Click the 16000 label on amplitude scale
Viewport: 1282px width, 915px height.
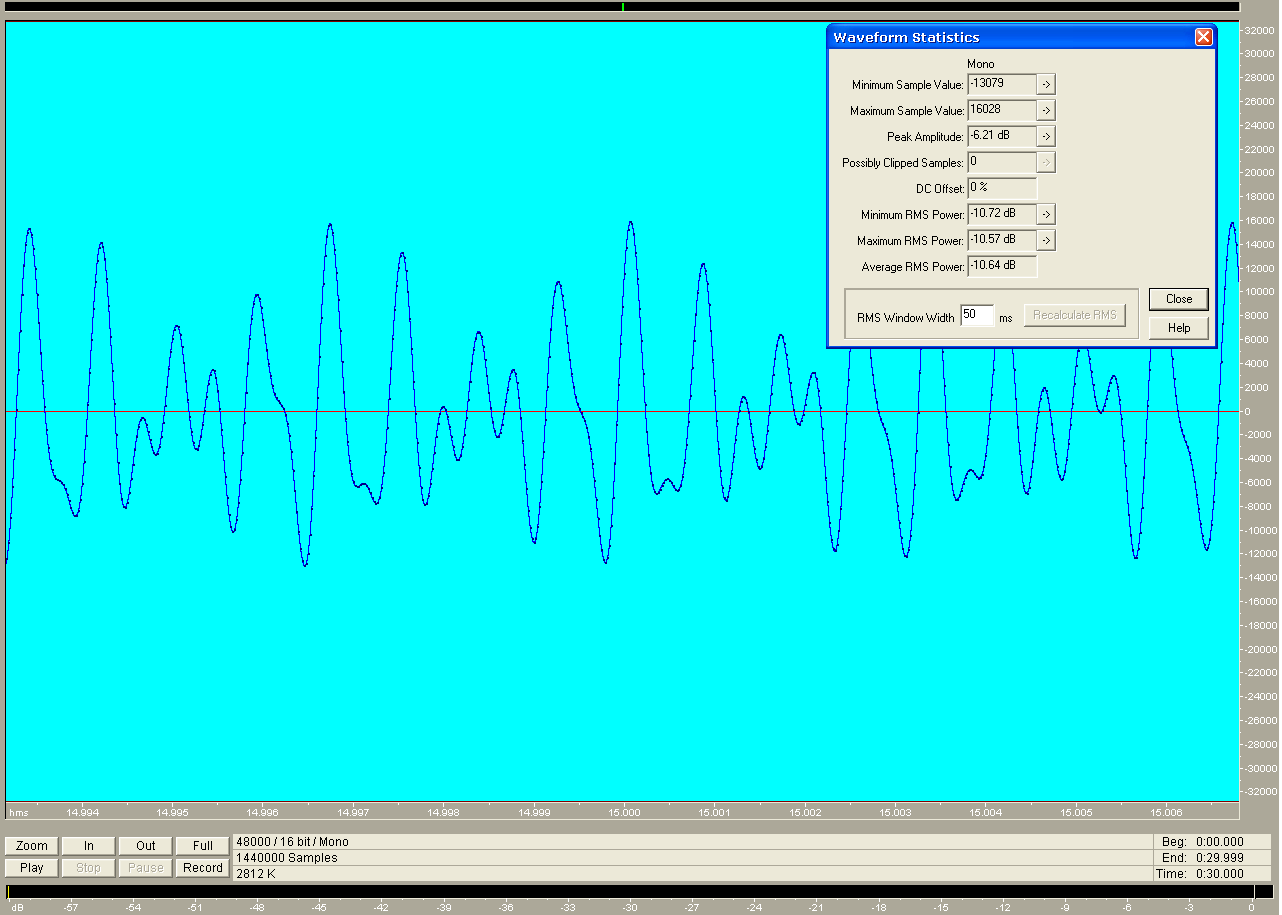pos(1261,221)
